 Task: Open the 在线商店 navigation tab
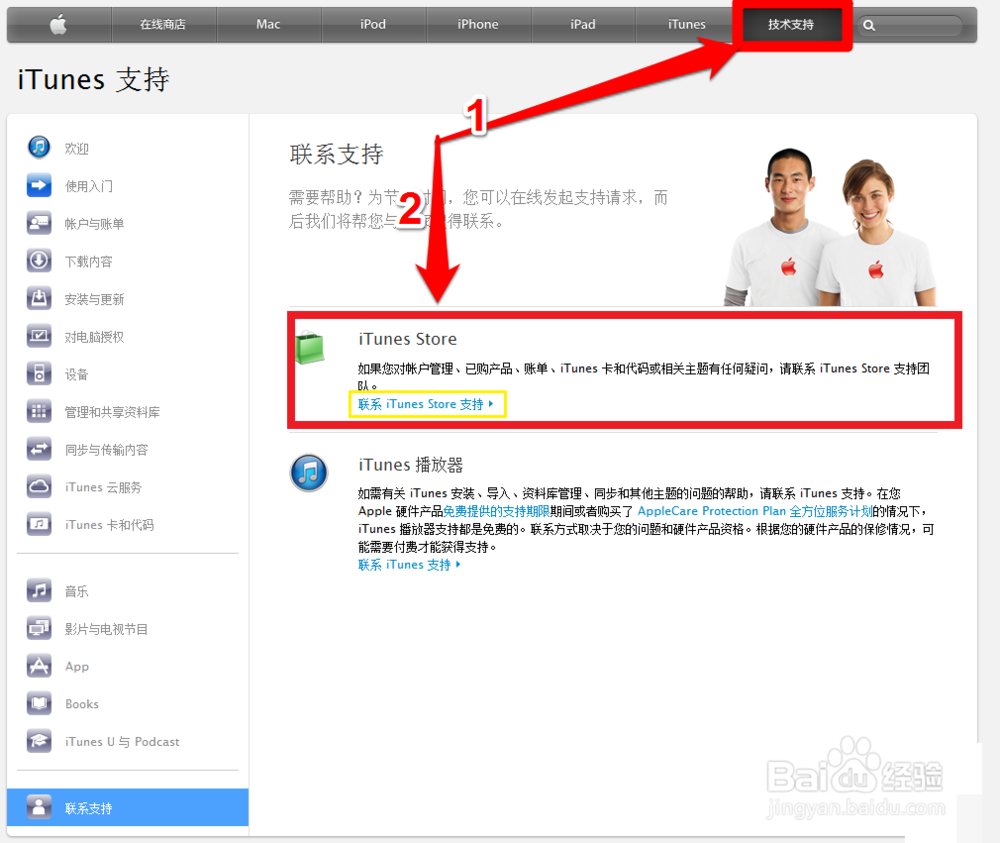tap(163, 25)
